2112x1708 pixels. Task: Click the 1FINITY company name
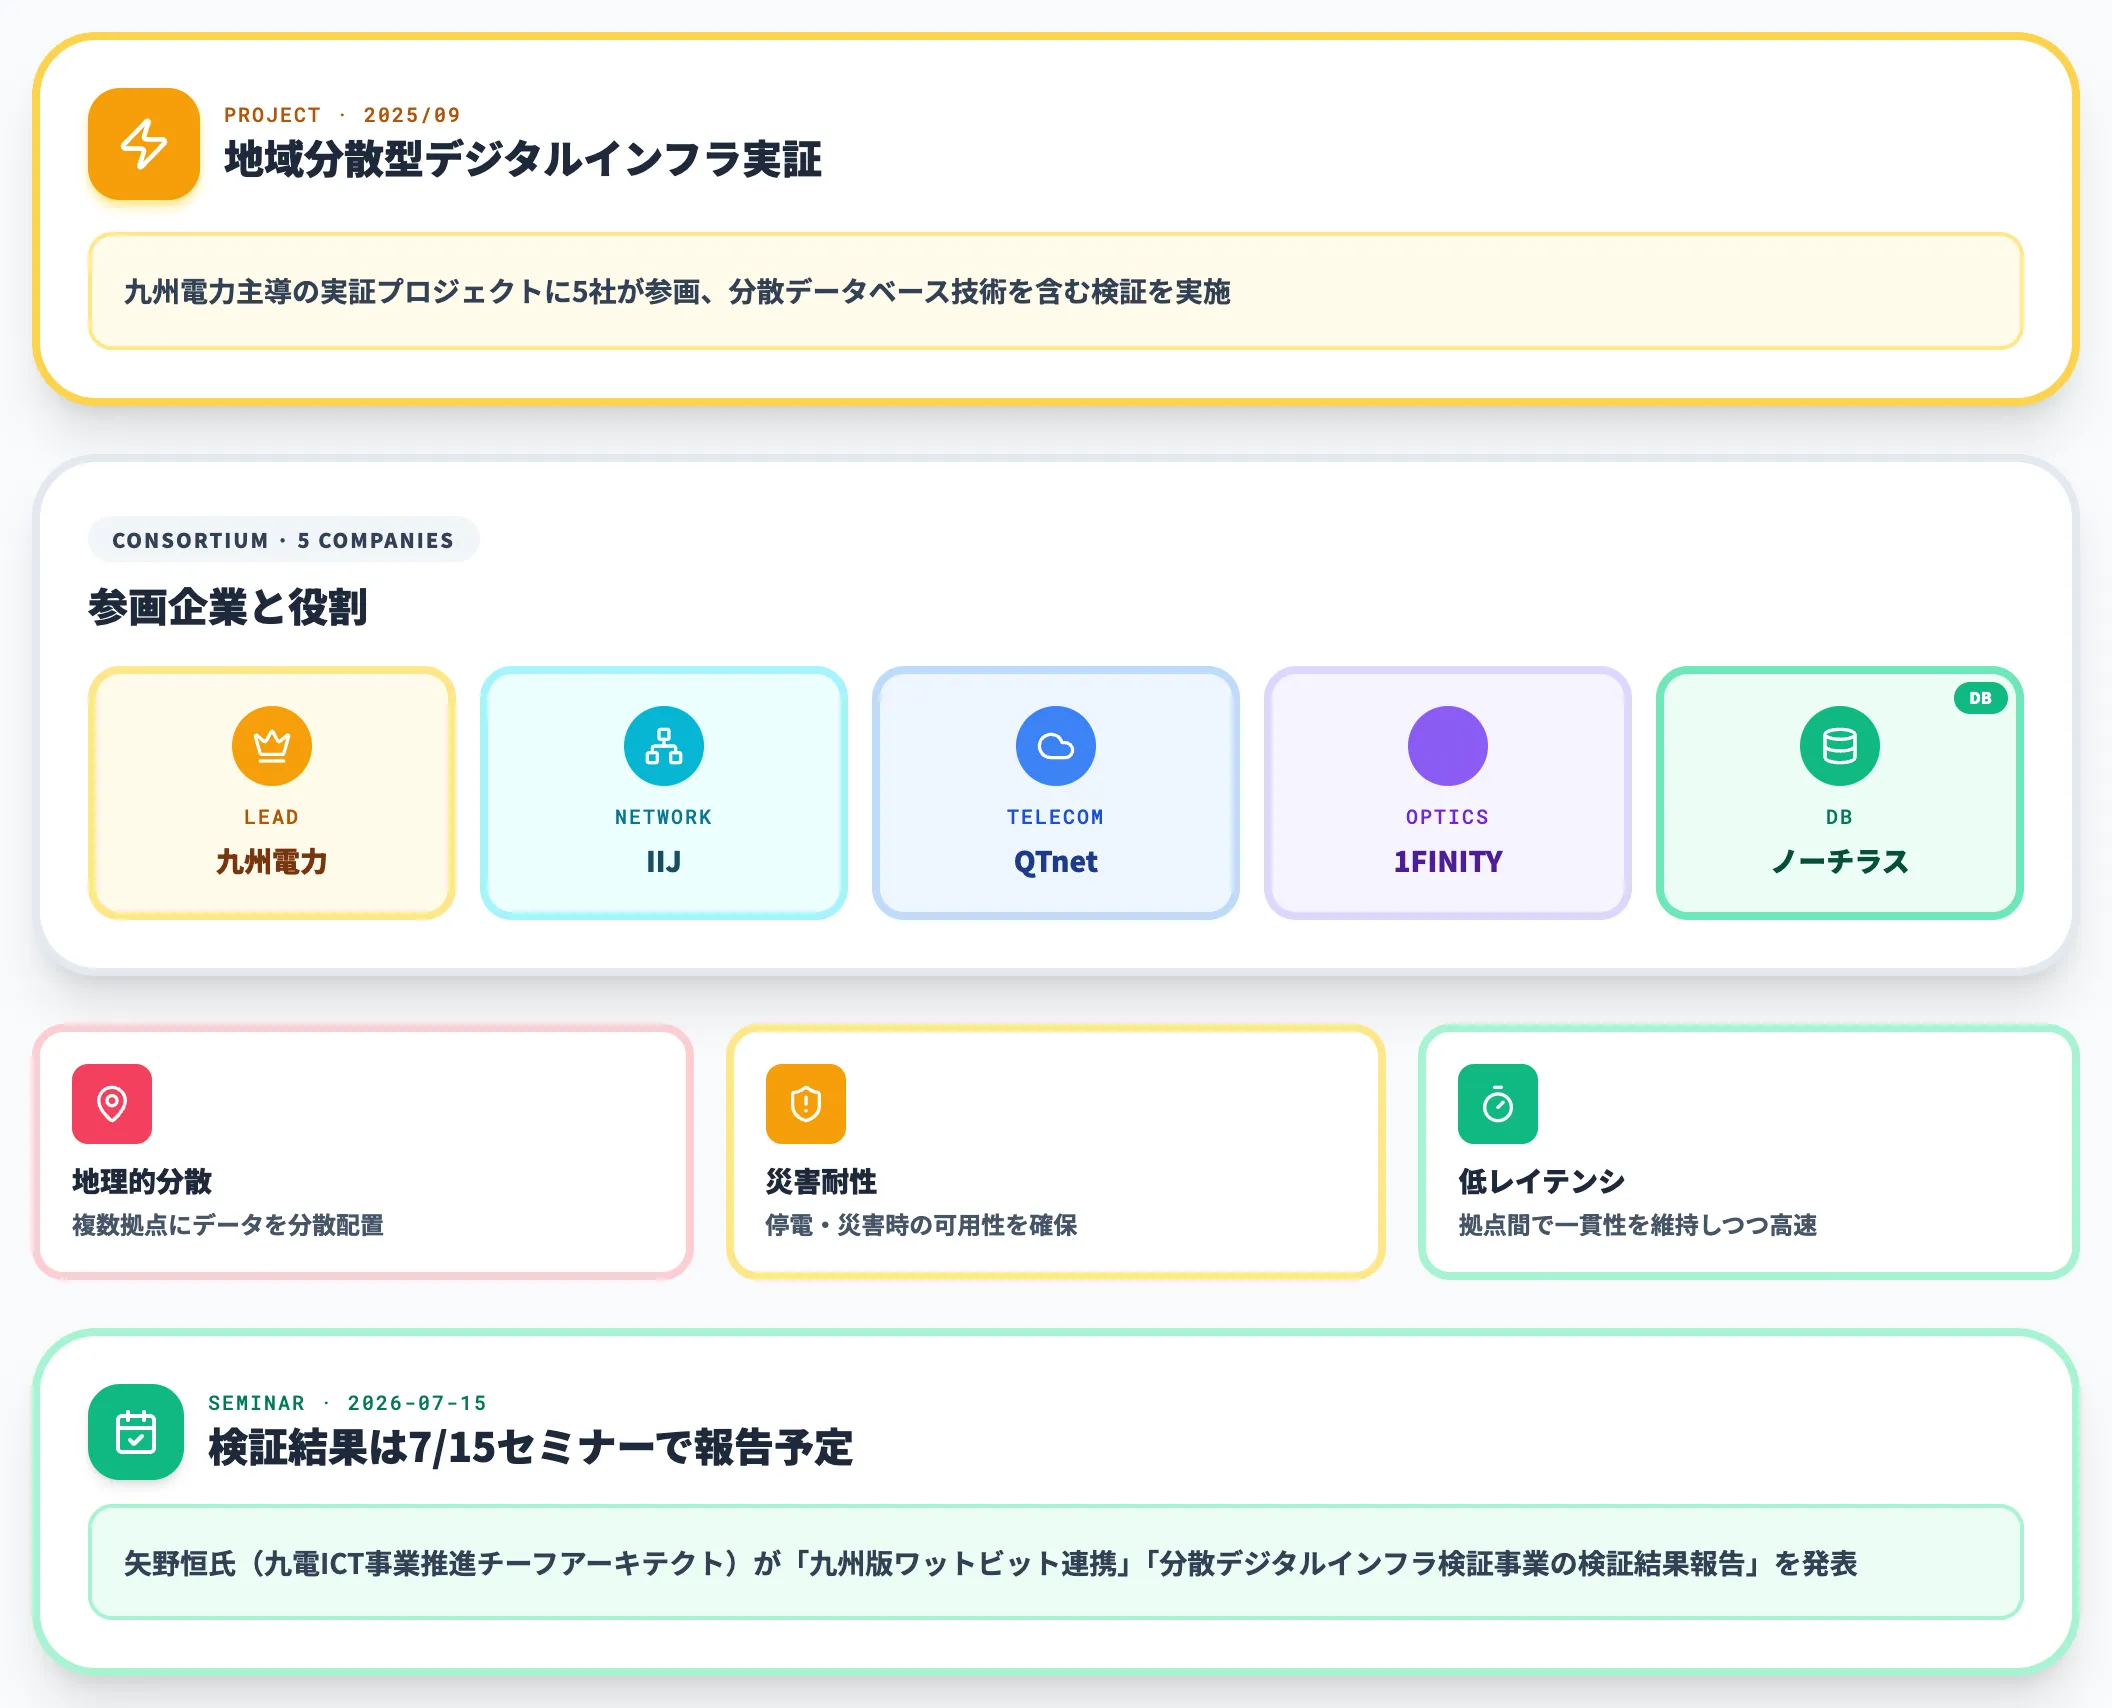1448,862
